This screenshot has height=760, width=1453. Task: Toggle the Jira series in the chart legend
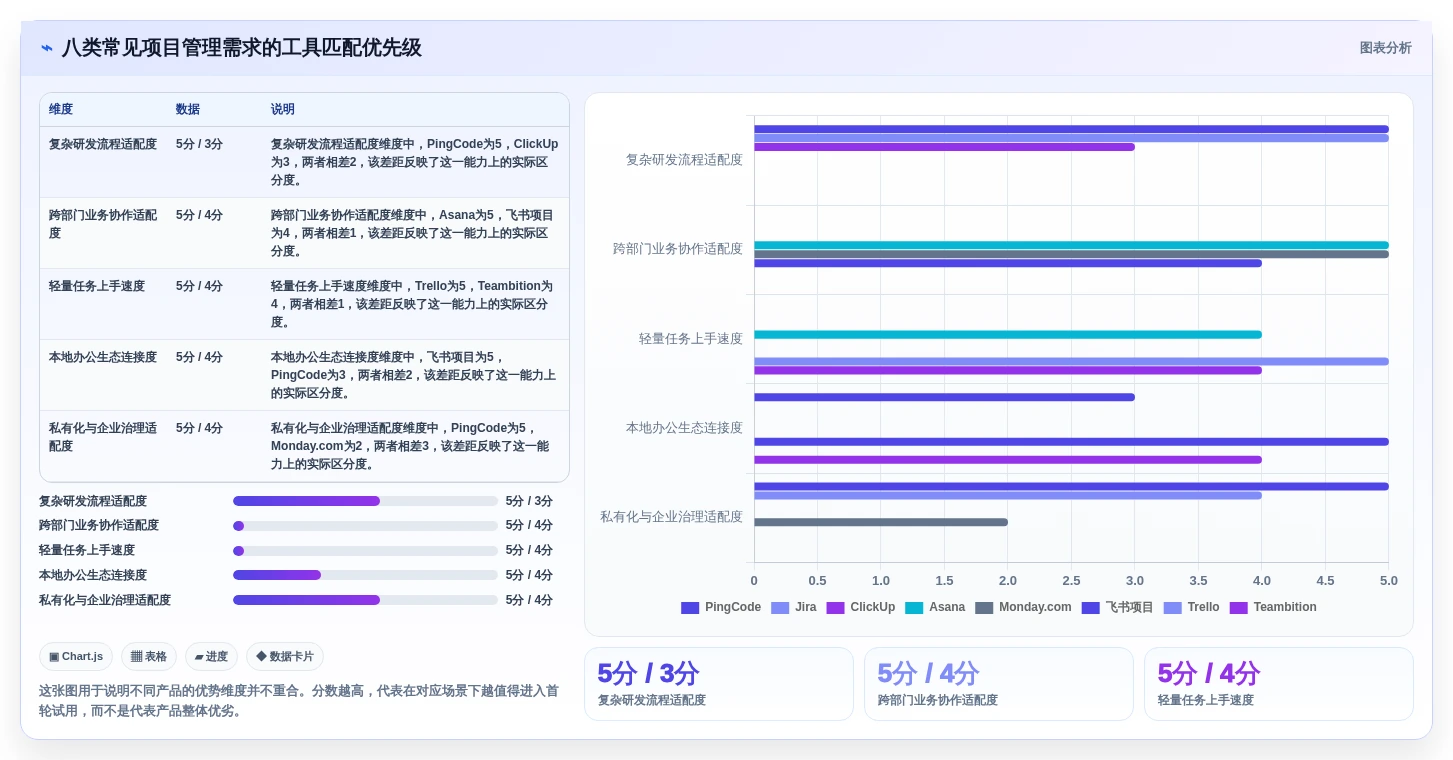tap(794, 607)
